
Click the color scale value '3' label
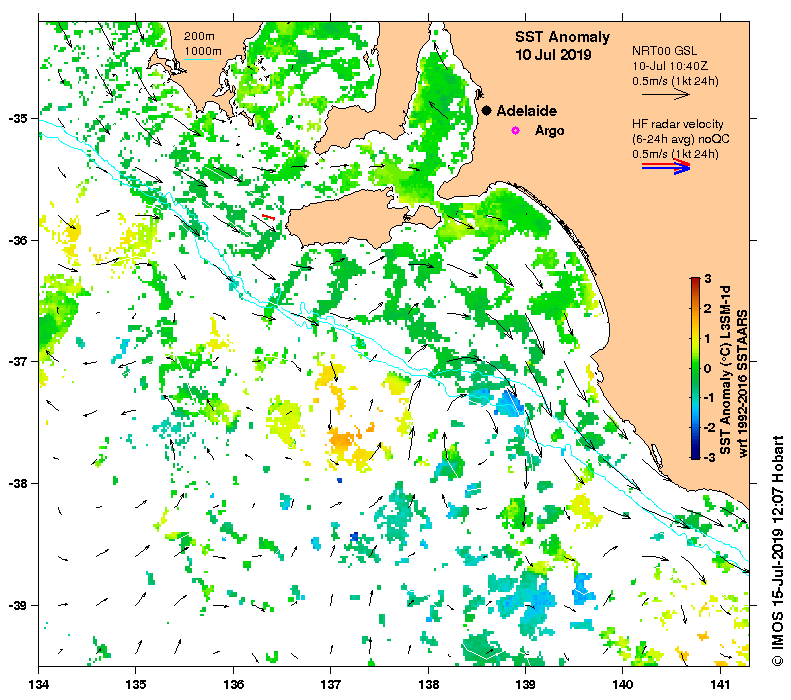(x=708, y=278)
